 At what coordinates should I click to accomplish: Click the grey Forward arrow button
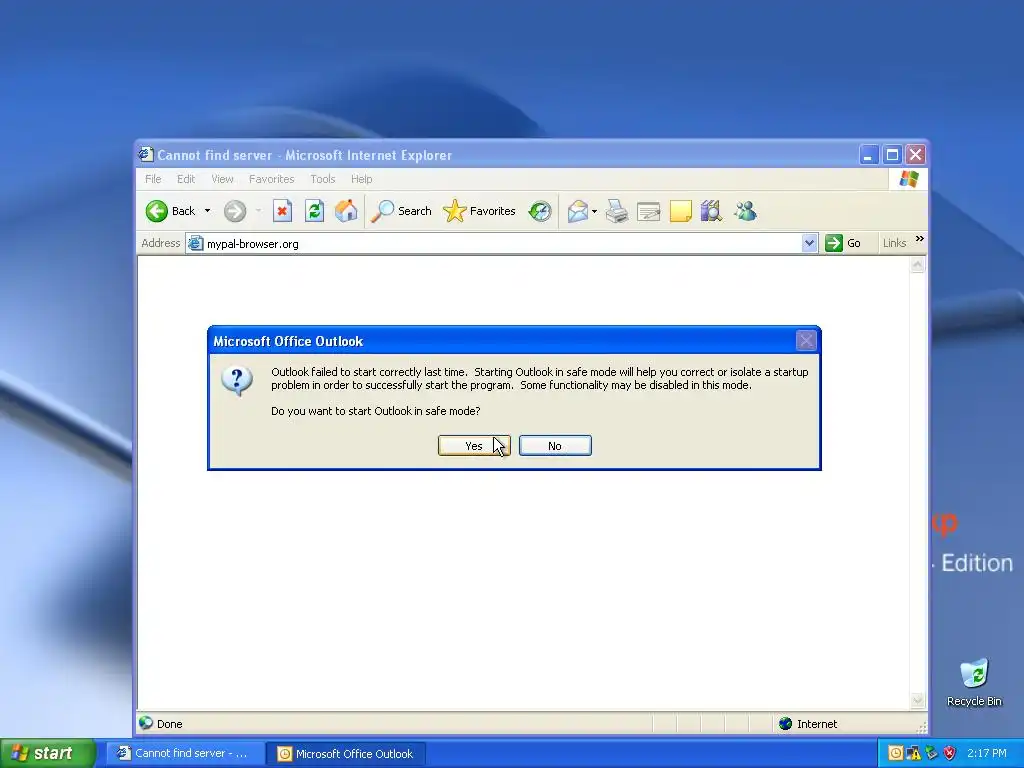pos(235,211)
